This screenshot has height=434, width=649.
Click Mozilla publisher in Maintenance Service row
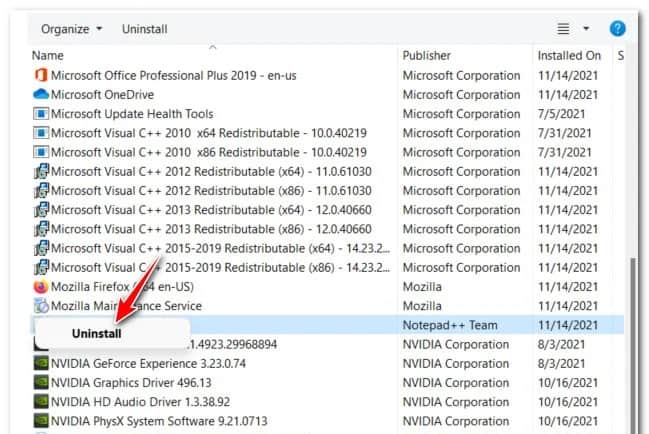[422, 306]
